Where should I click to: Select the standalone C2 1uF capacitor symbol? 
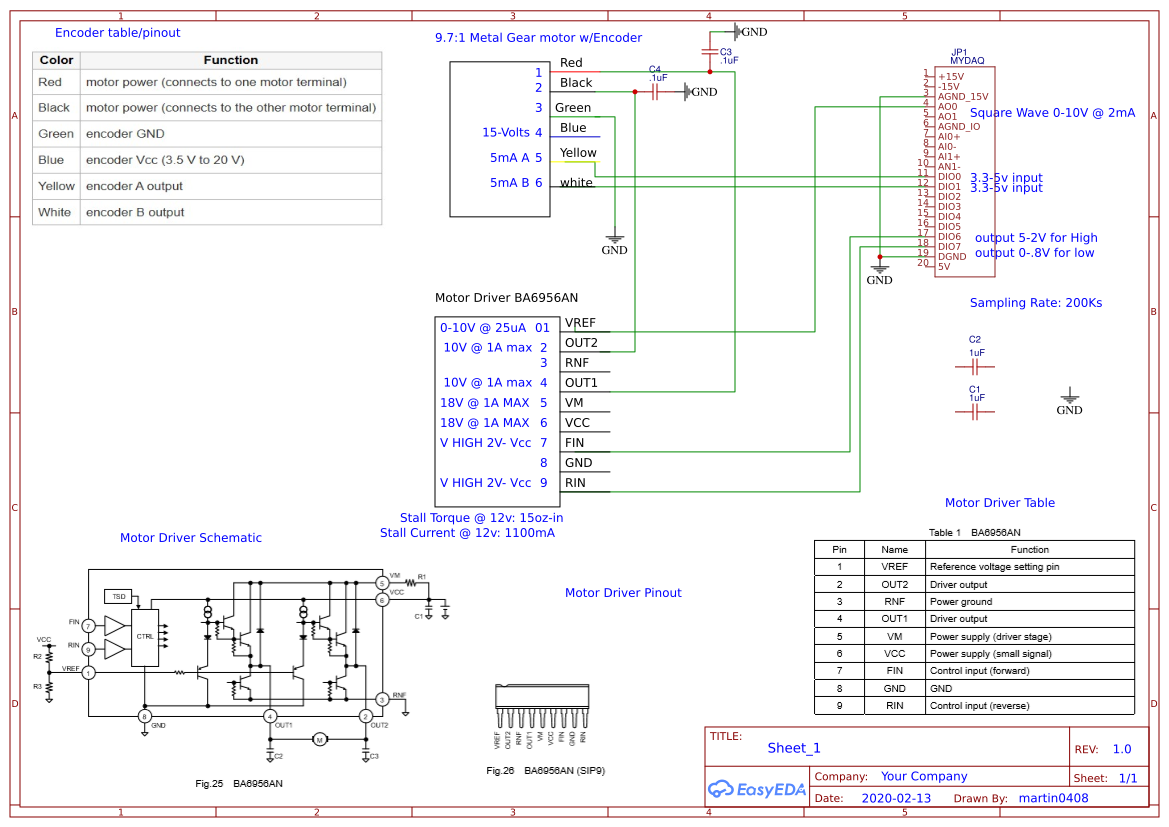tap(975, 366)
